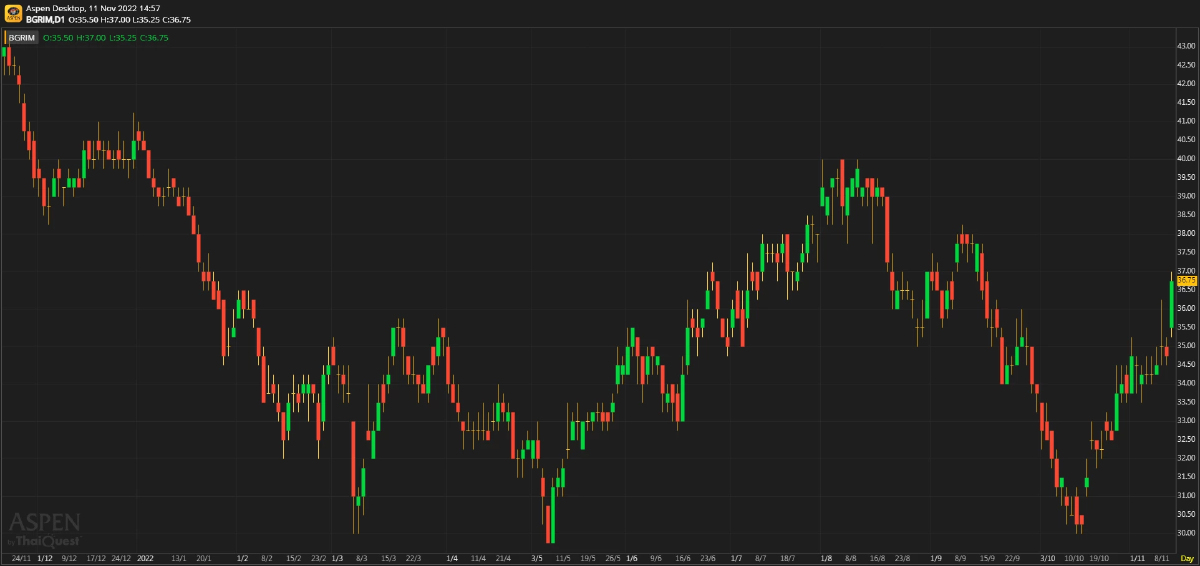Click the Aspen logo icon
The height and width of the screenshot is (566, 1200).
[x=12, y=12]
